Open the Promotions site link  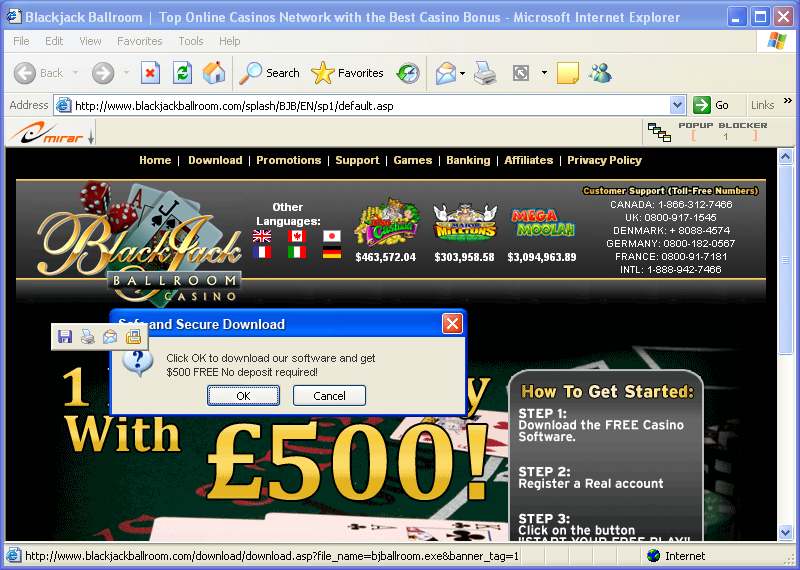click(x=288, y=160)
